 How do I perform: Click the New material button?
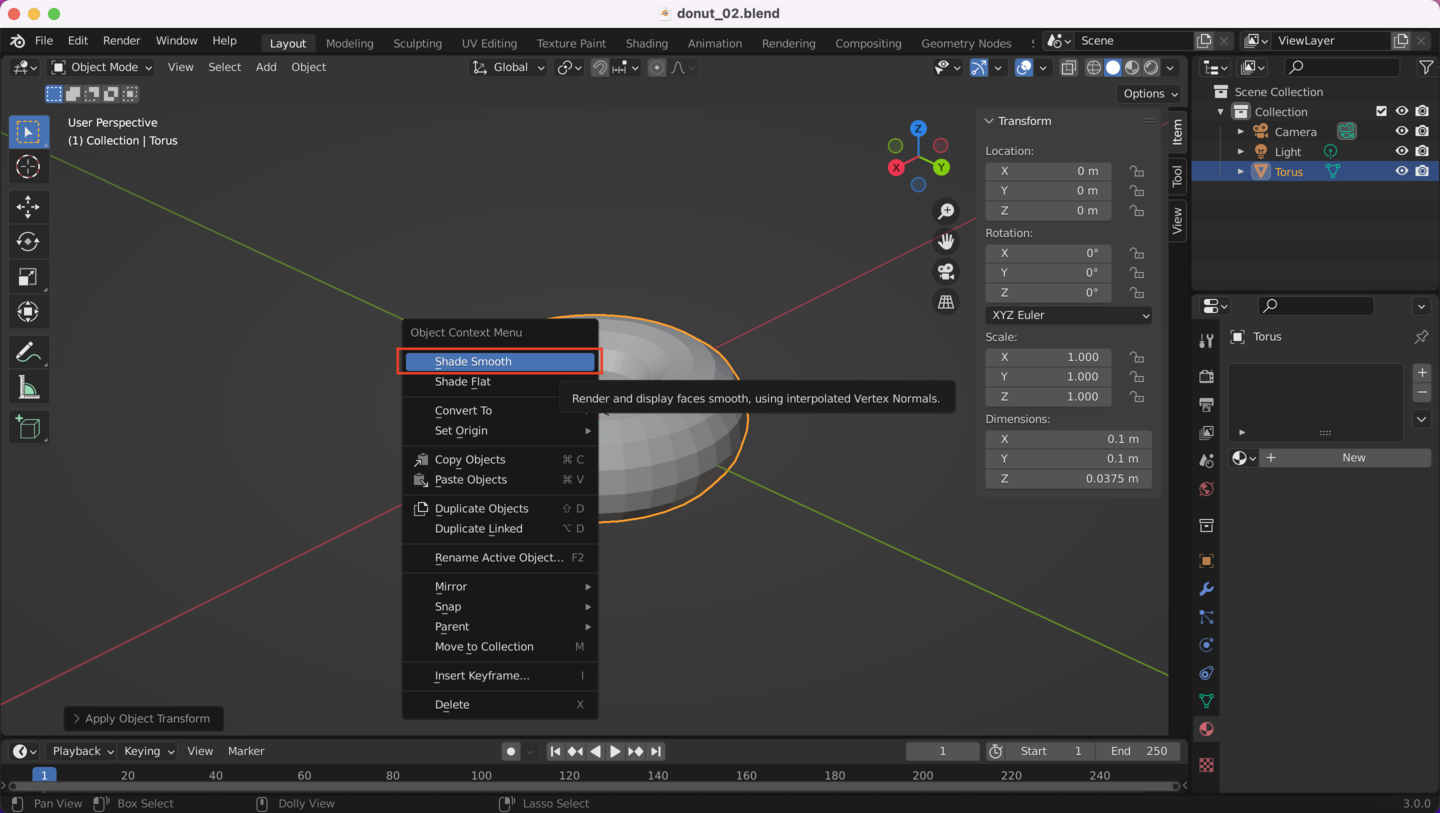click(x=1353, y=458)
